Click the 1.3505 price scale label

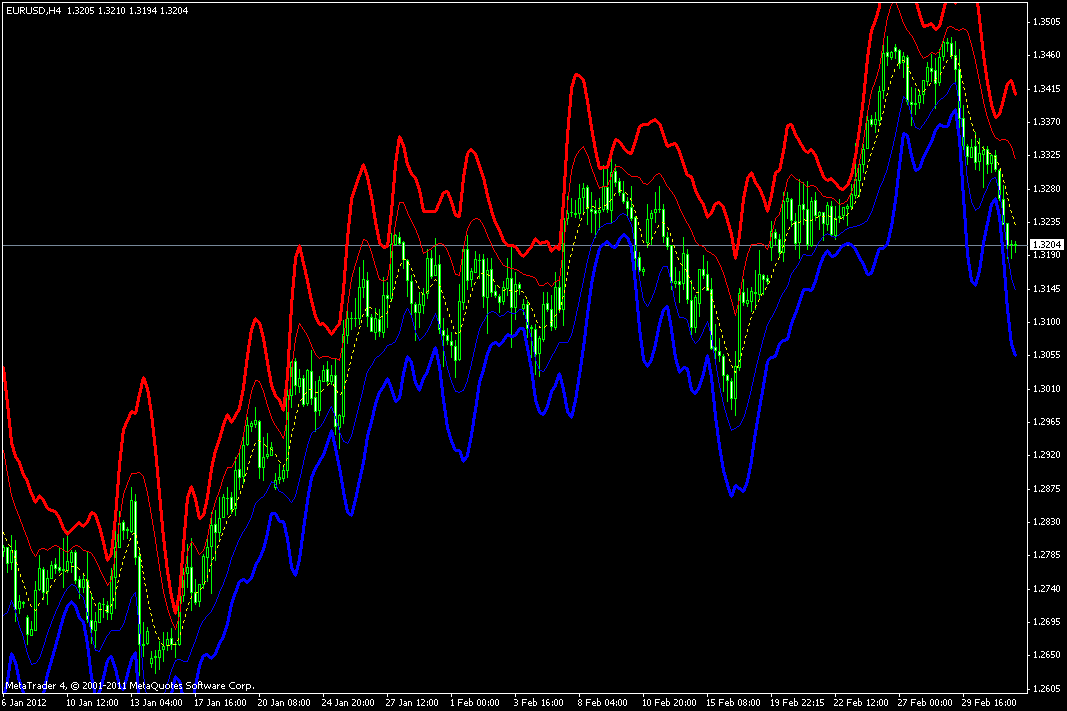(1046, 22)
